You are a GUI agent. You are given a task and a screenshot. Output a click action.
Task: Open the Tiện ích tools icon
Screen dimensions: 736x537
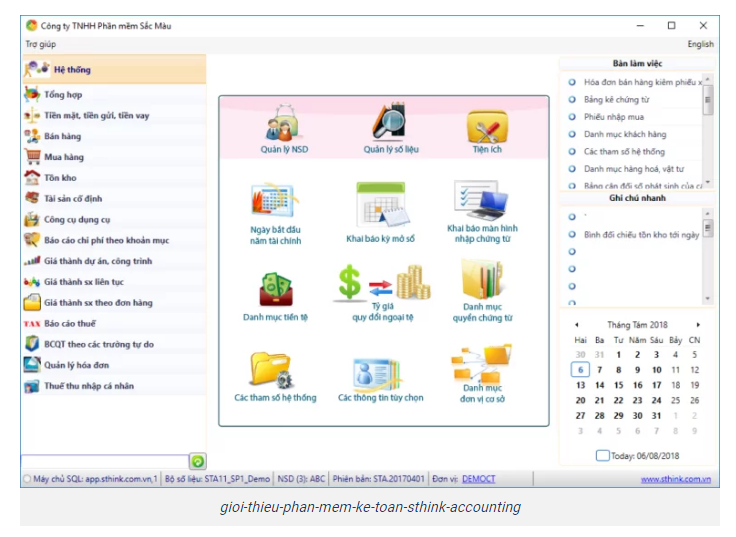pyautogui.click(x=487, y=127)
